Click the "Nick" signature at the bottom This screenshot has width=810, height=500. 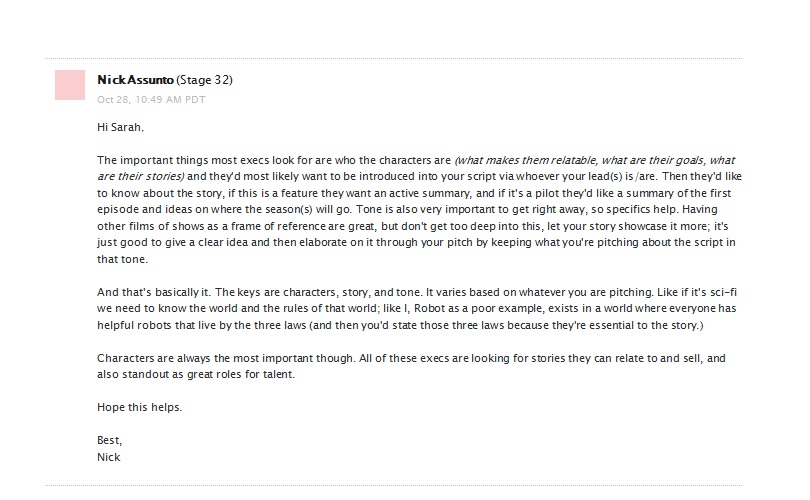[x=108, y=457]
